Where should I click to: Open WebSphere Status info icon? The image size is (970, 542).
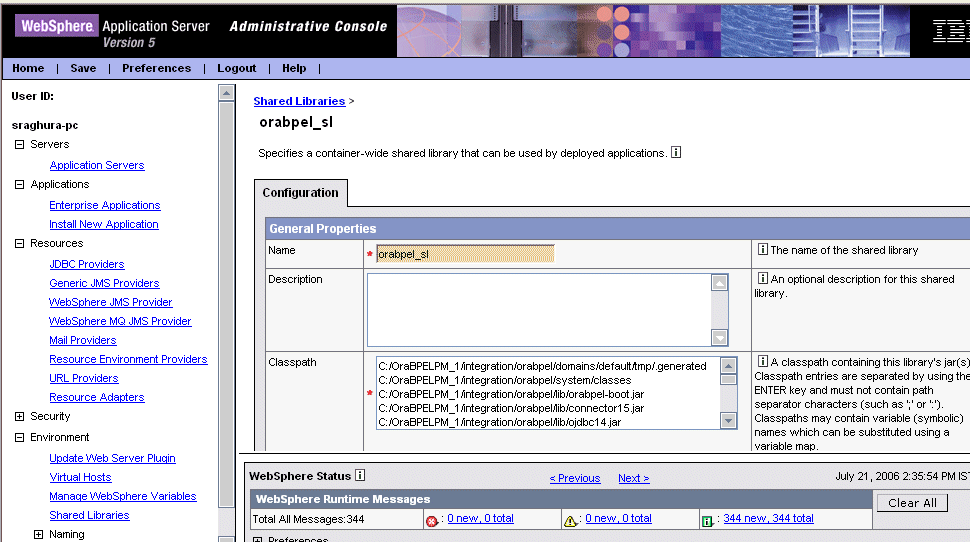click(360, 475)
